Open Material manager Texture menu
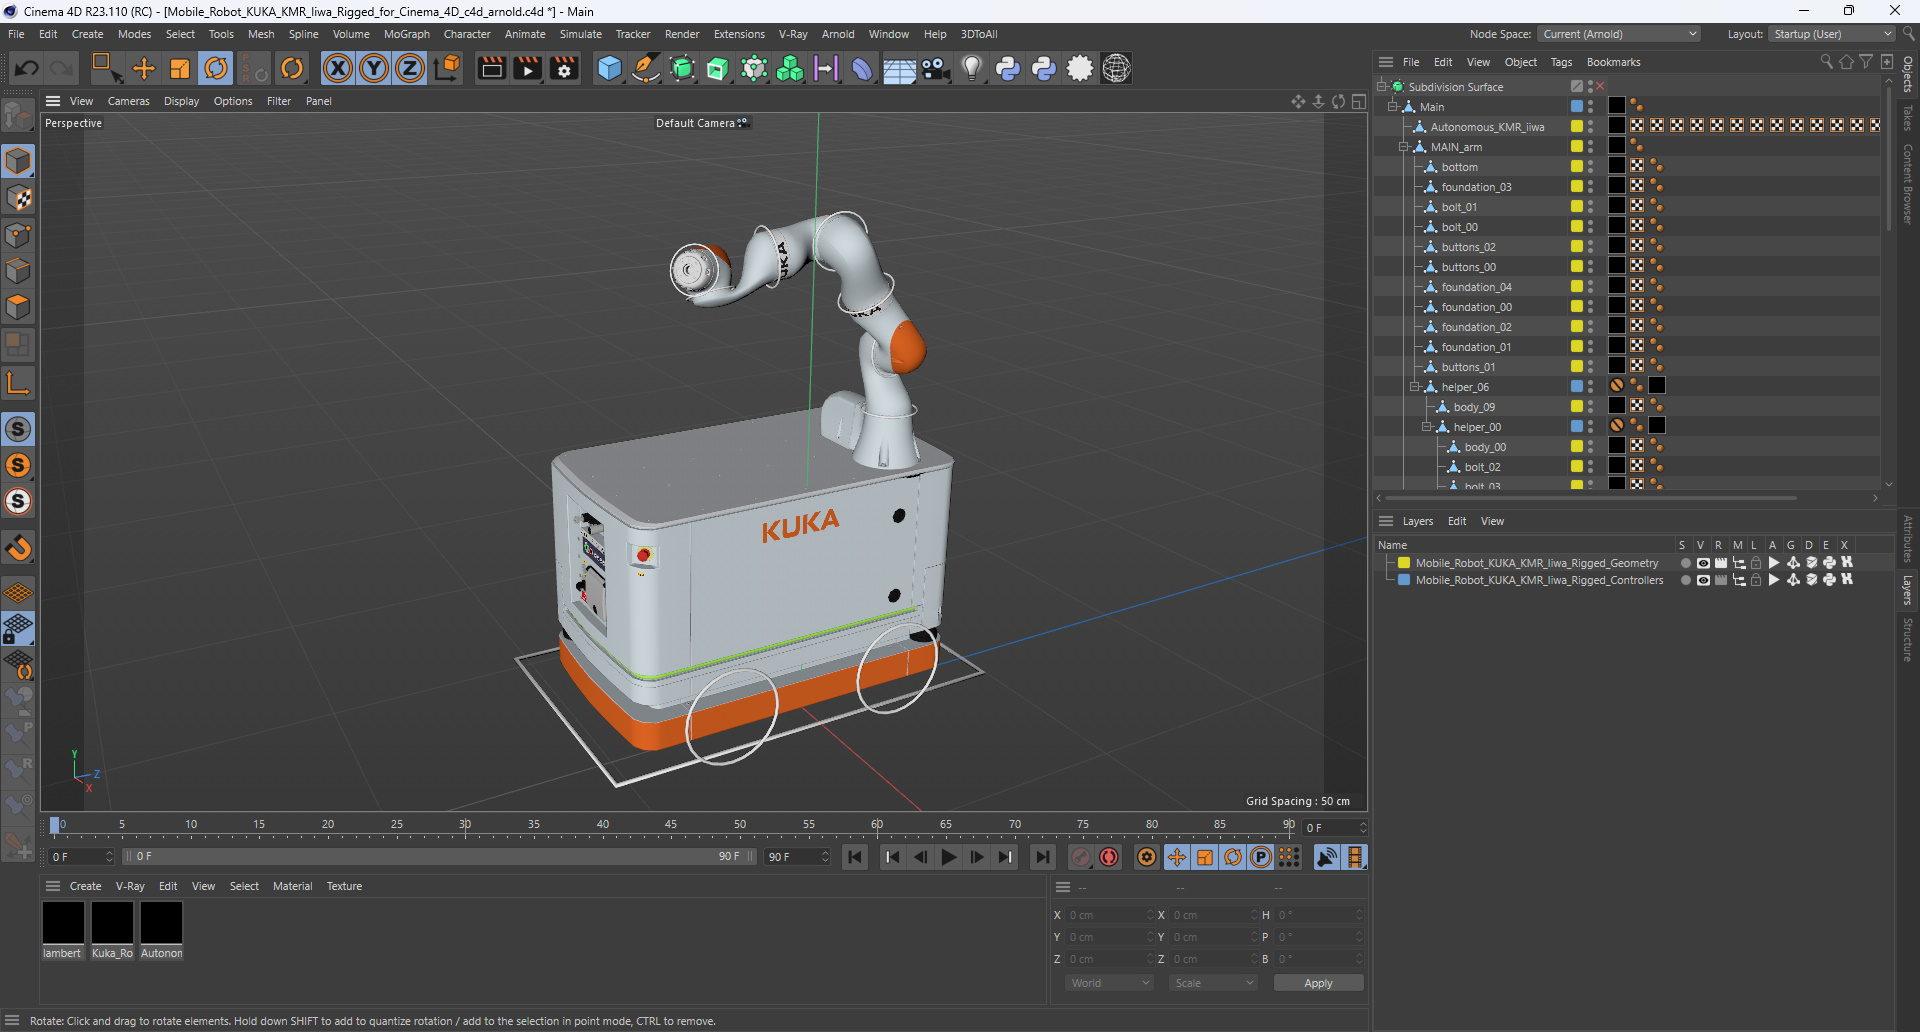Screen dimensions: 1920x1032 (x=344, y=886)
